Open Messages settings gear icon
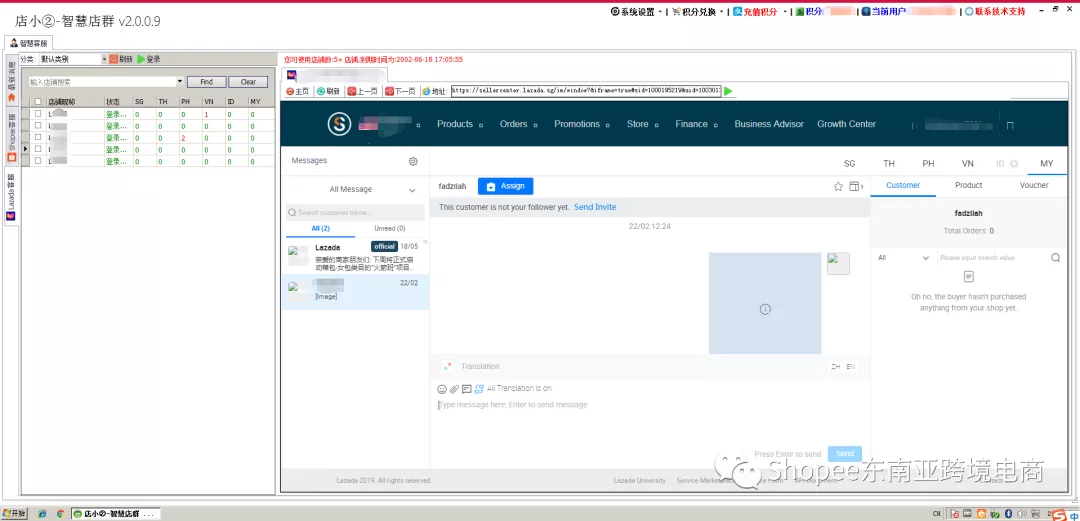 pos(413,161)
